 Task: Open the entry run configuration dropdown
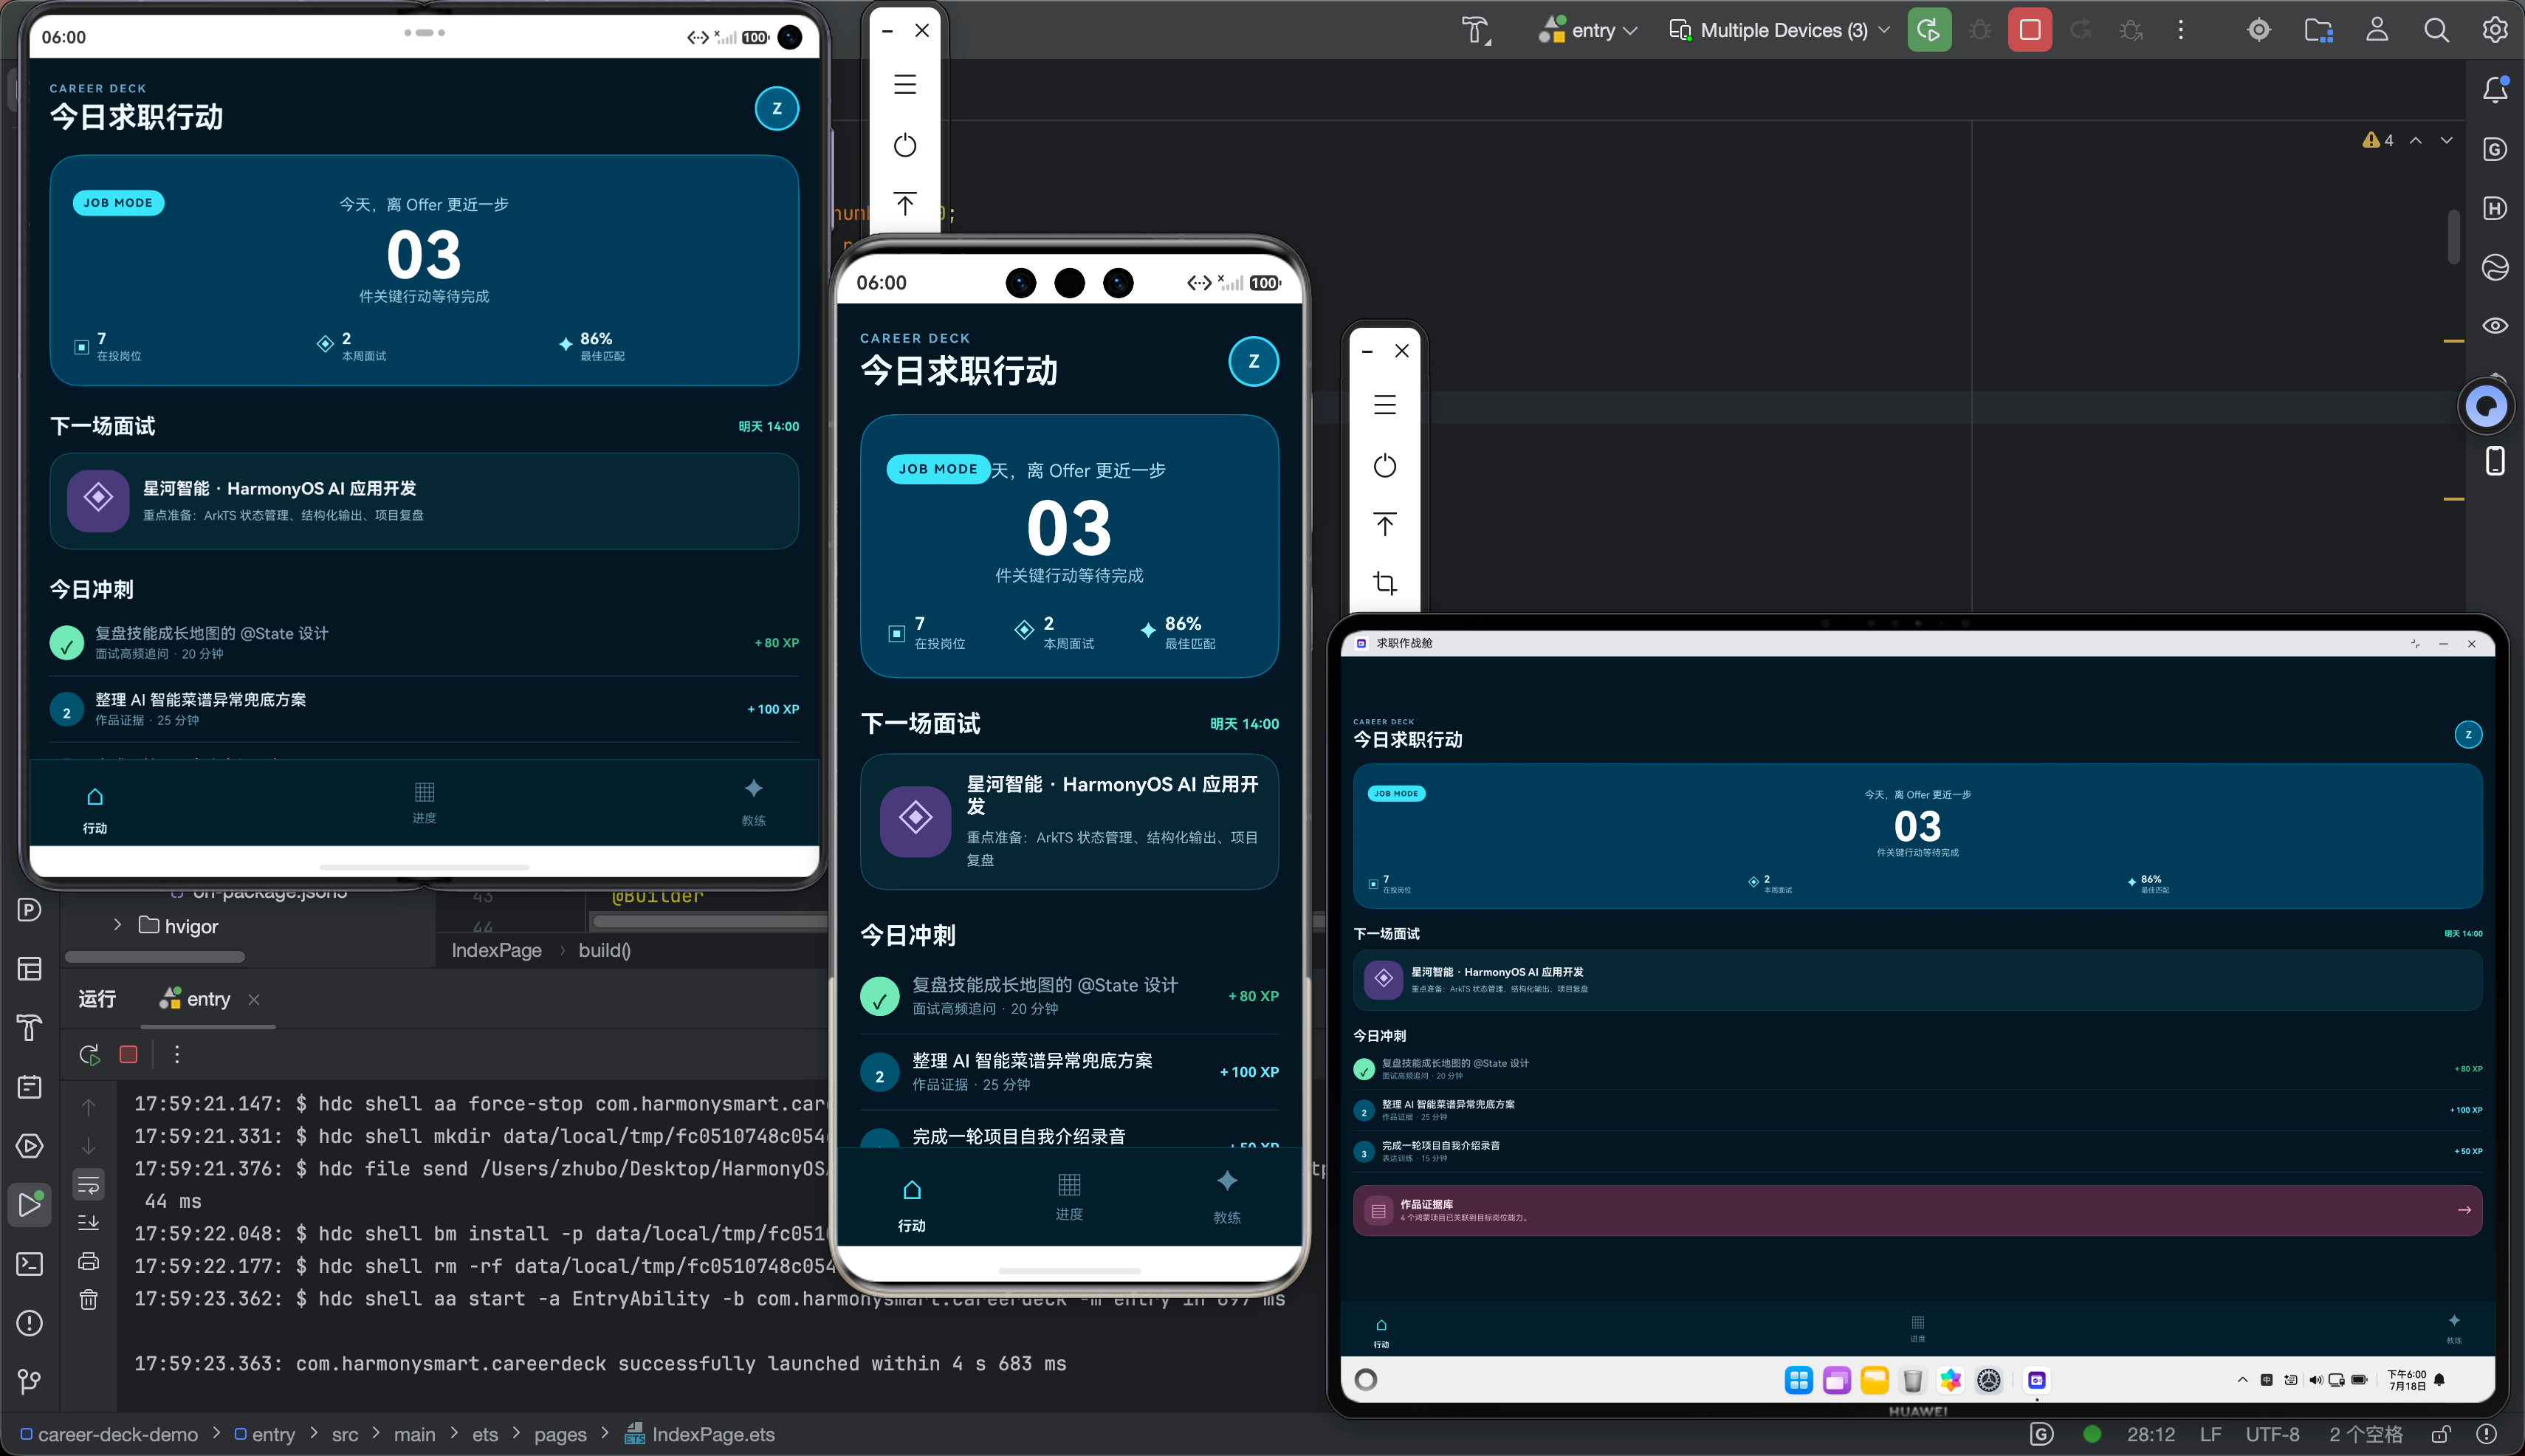coord(1589,30)
